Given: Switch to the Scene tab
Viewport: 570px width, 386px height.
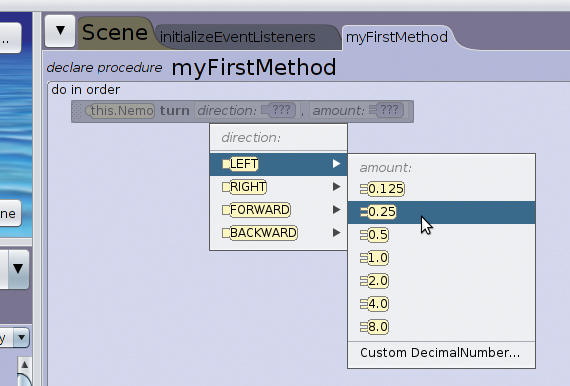Looking at the screenshot, I should click(115, 32).
